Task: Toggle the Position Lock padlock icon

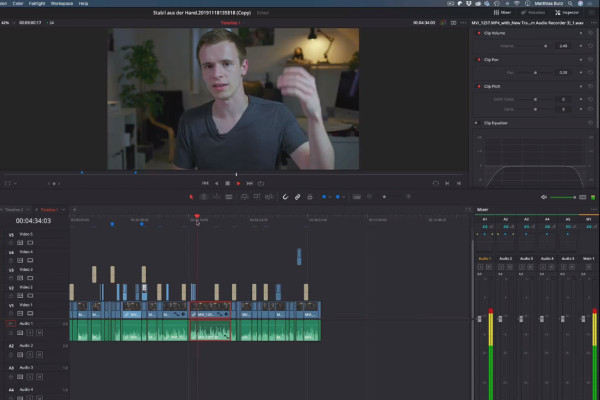Action: coord(310,197)
